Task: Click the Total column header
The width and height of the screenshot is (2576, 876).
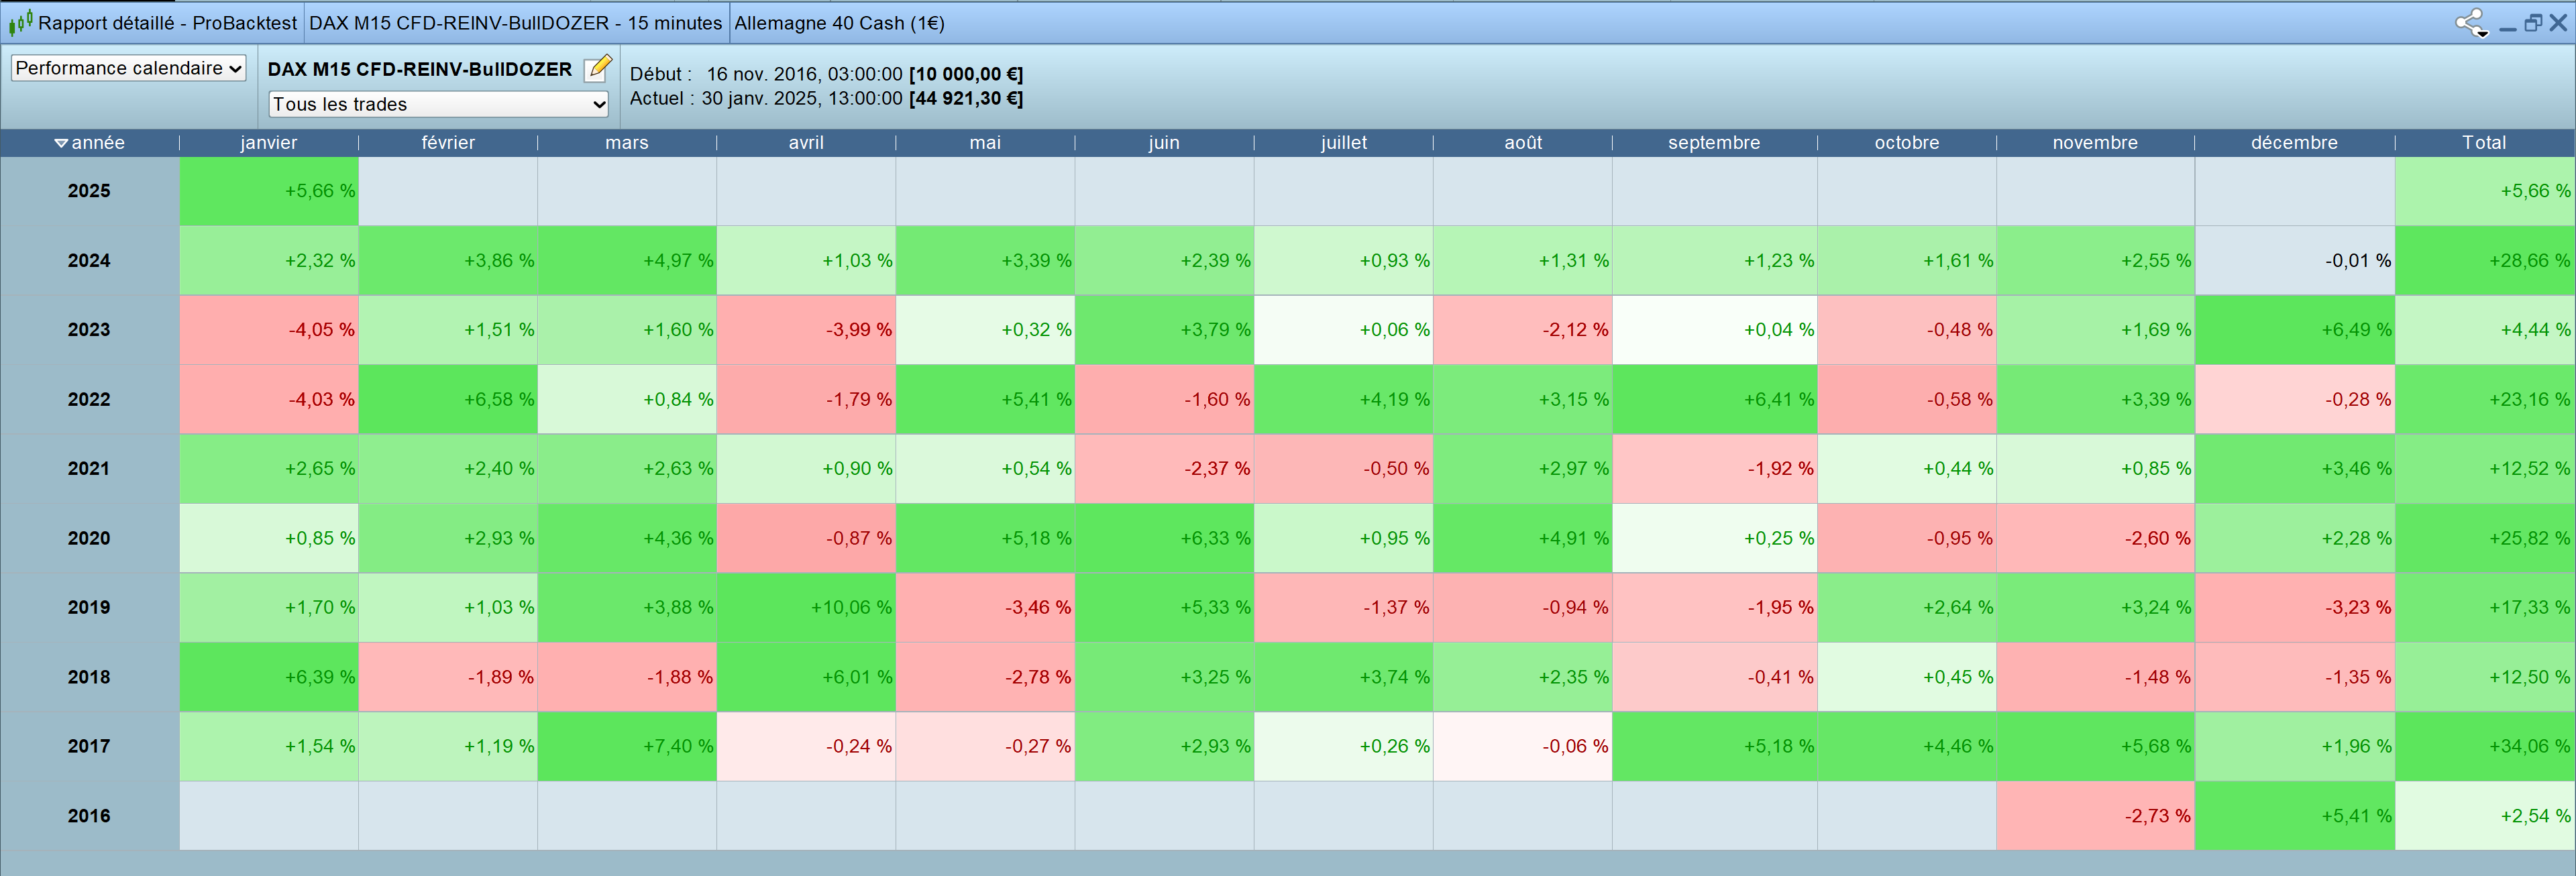Action: pos(2484,143)
